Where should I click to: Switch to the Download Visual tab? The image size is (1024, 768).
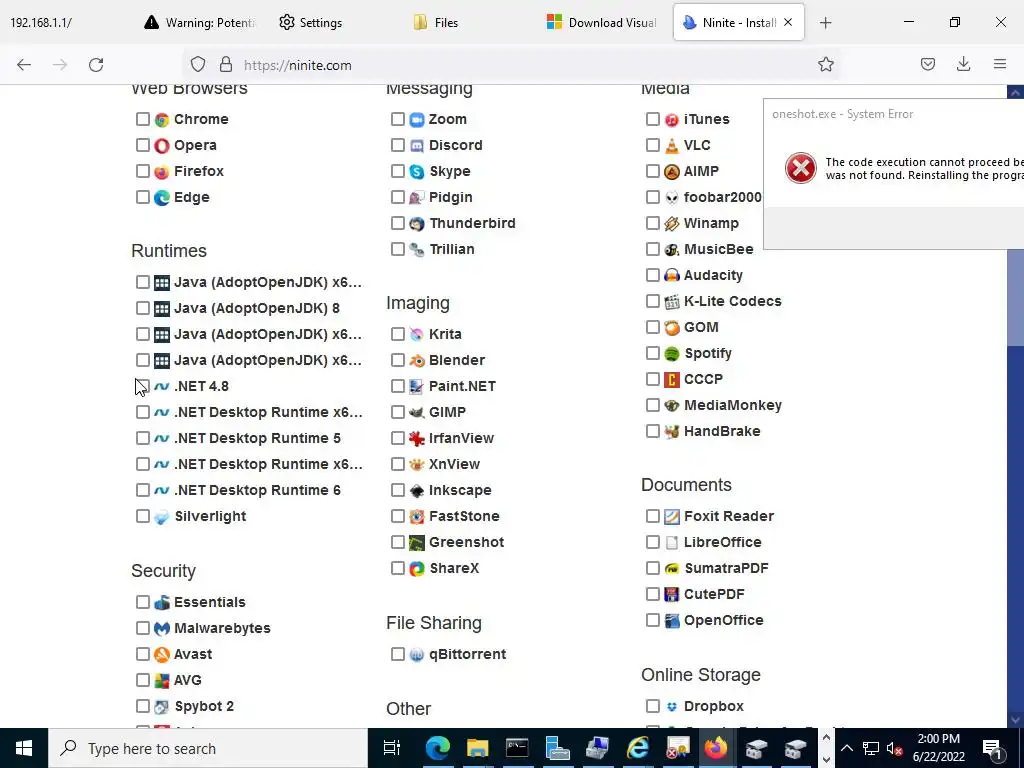pos(601,22)
